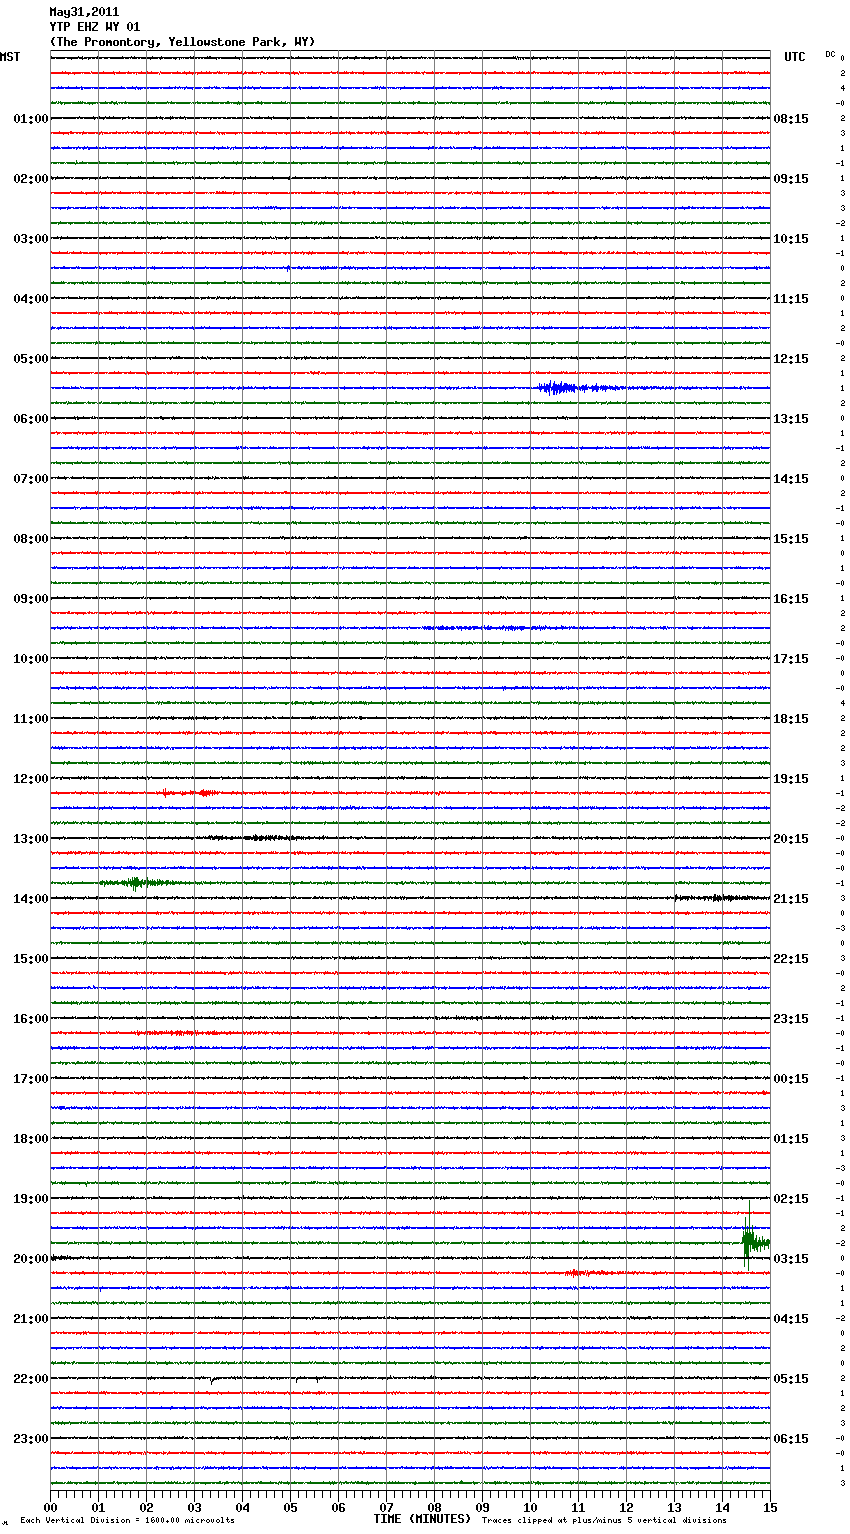Screen dimensions: 850x1534
Task: Click the 18:15 UTC time label
Action: [x=791, y=719]
